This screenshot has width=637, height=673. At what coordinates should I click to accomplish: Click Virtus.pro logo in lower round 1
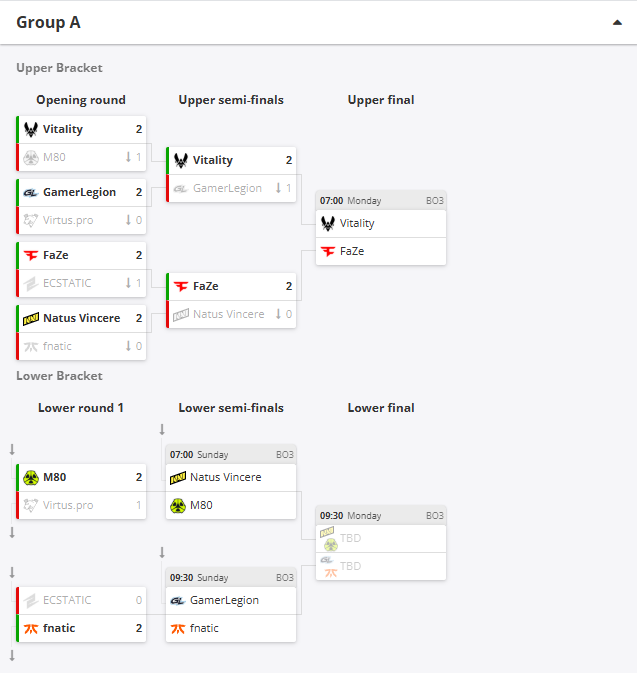(x=31, y=505)
